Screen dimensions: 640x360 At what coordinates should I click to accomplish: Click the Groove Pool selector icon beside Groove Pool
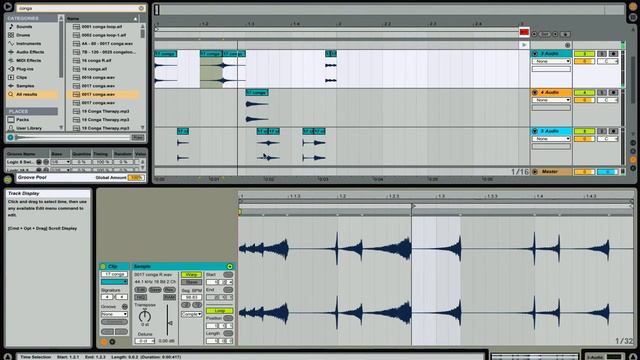tap(8, 179)
